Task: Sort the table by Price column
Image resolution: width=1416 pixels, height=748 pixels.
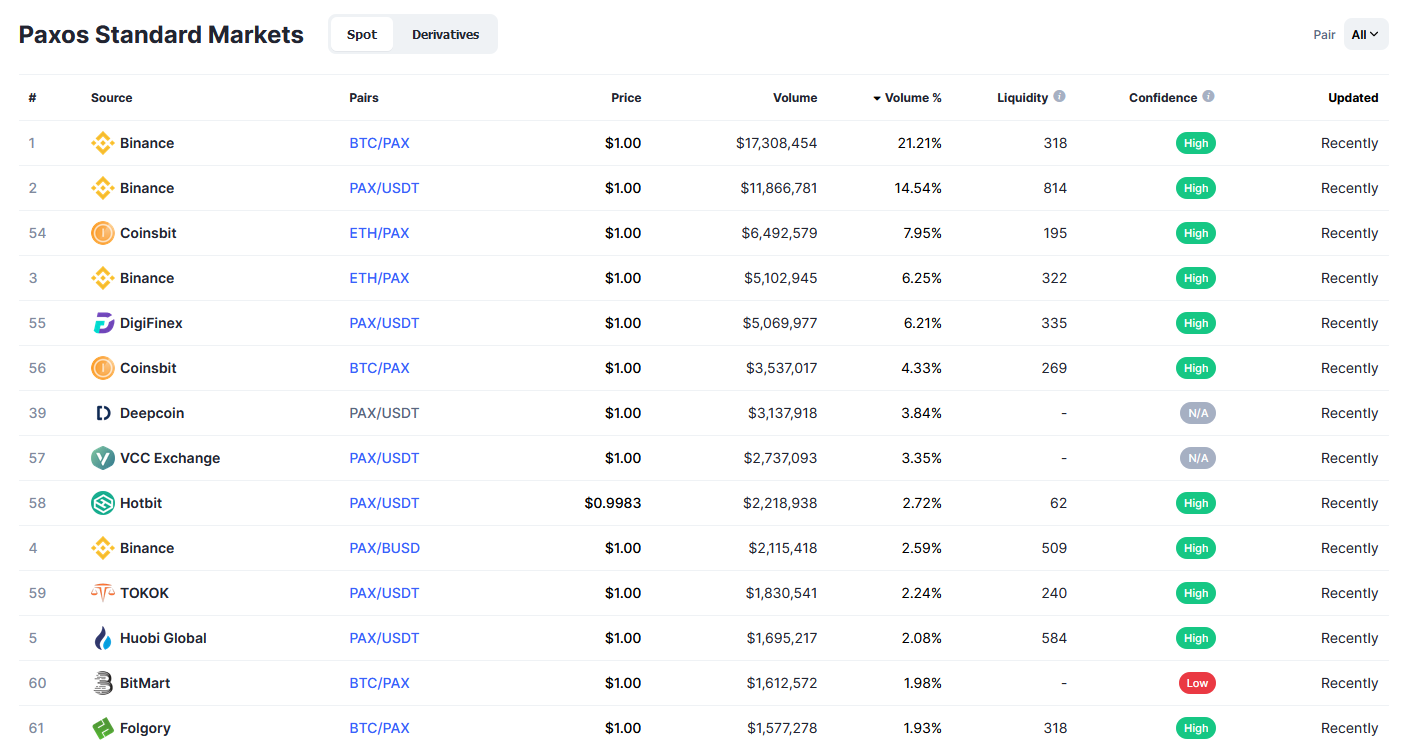Action: [626, 98]
